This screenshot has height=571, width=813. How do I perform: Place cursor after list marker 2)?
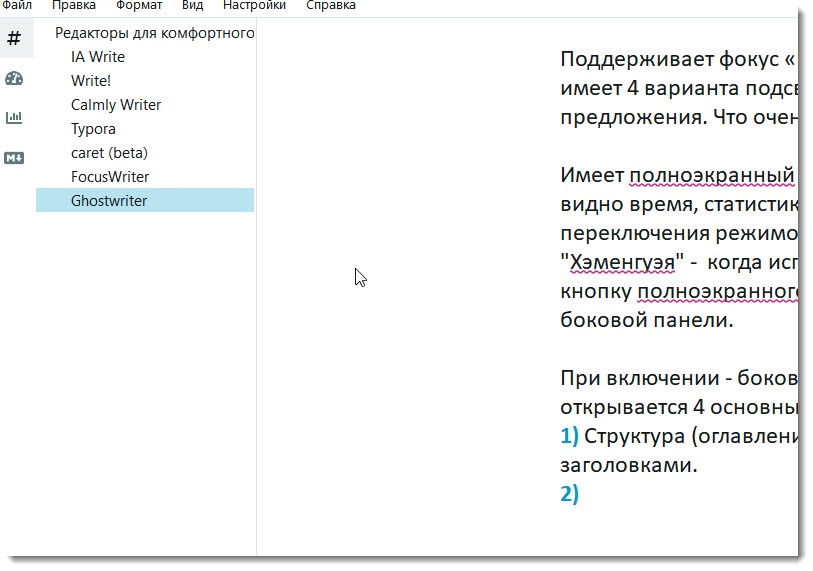click(580, 493)
